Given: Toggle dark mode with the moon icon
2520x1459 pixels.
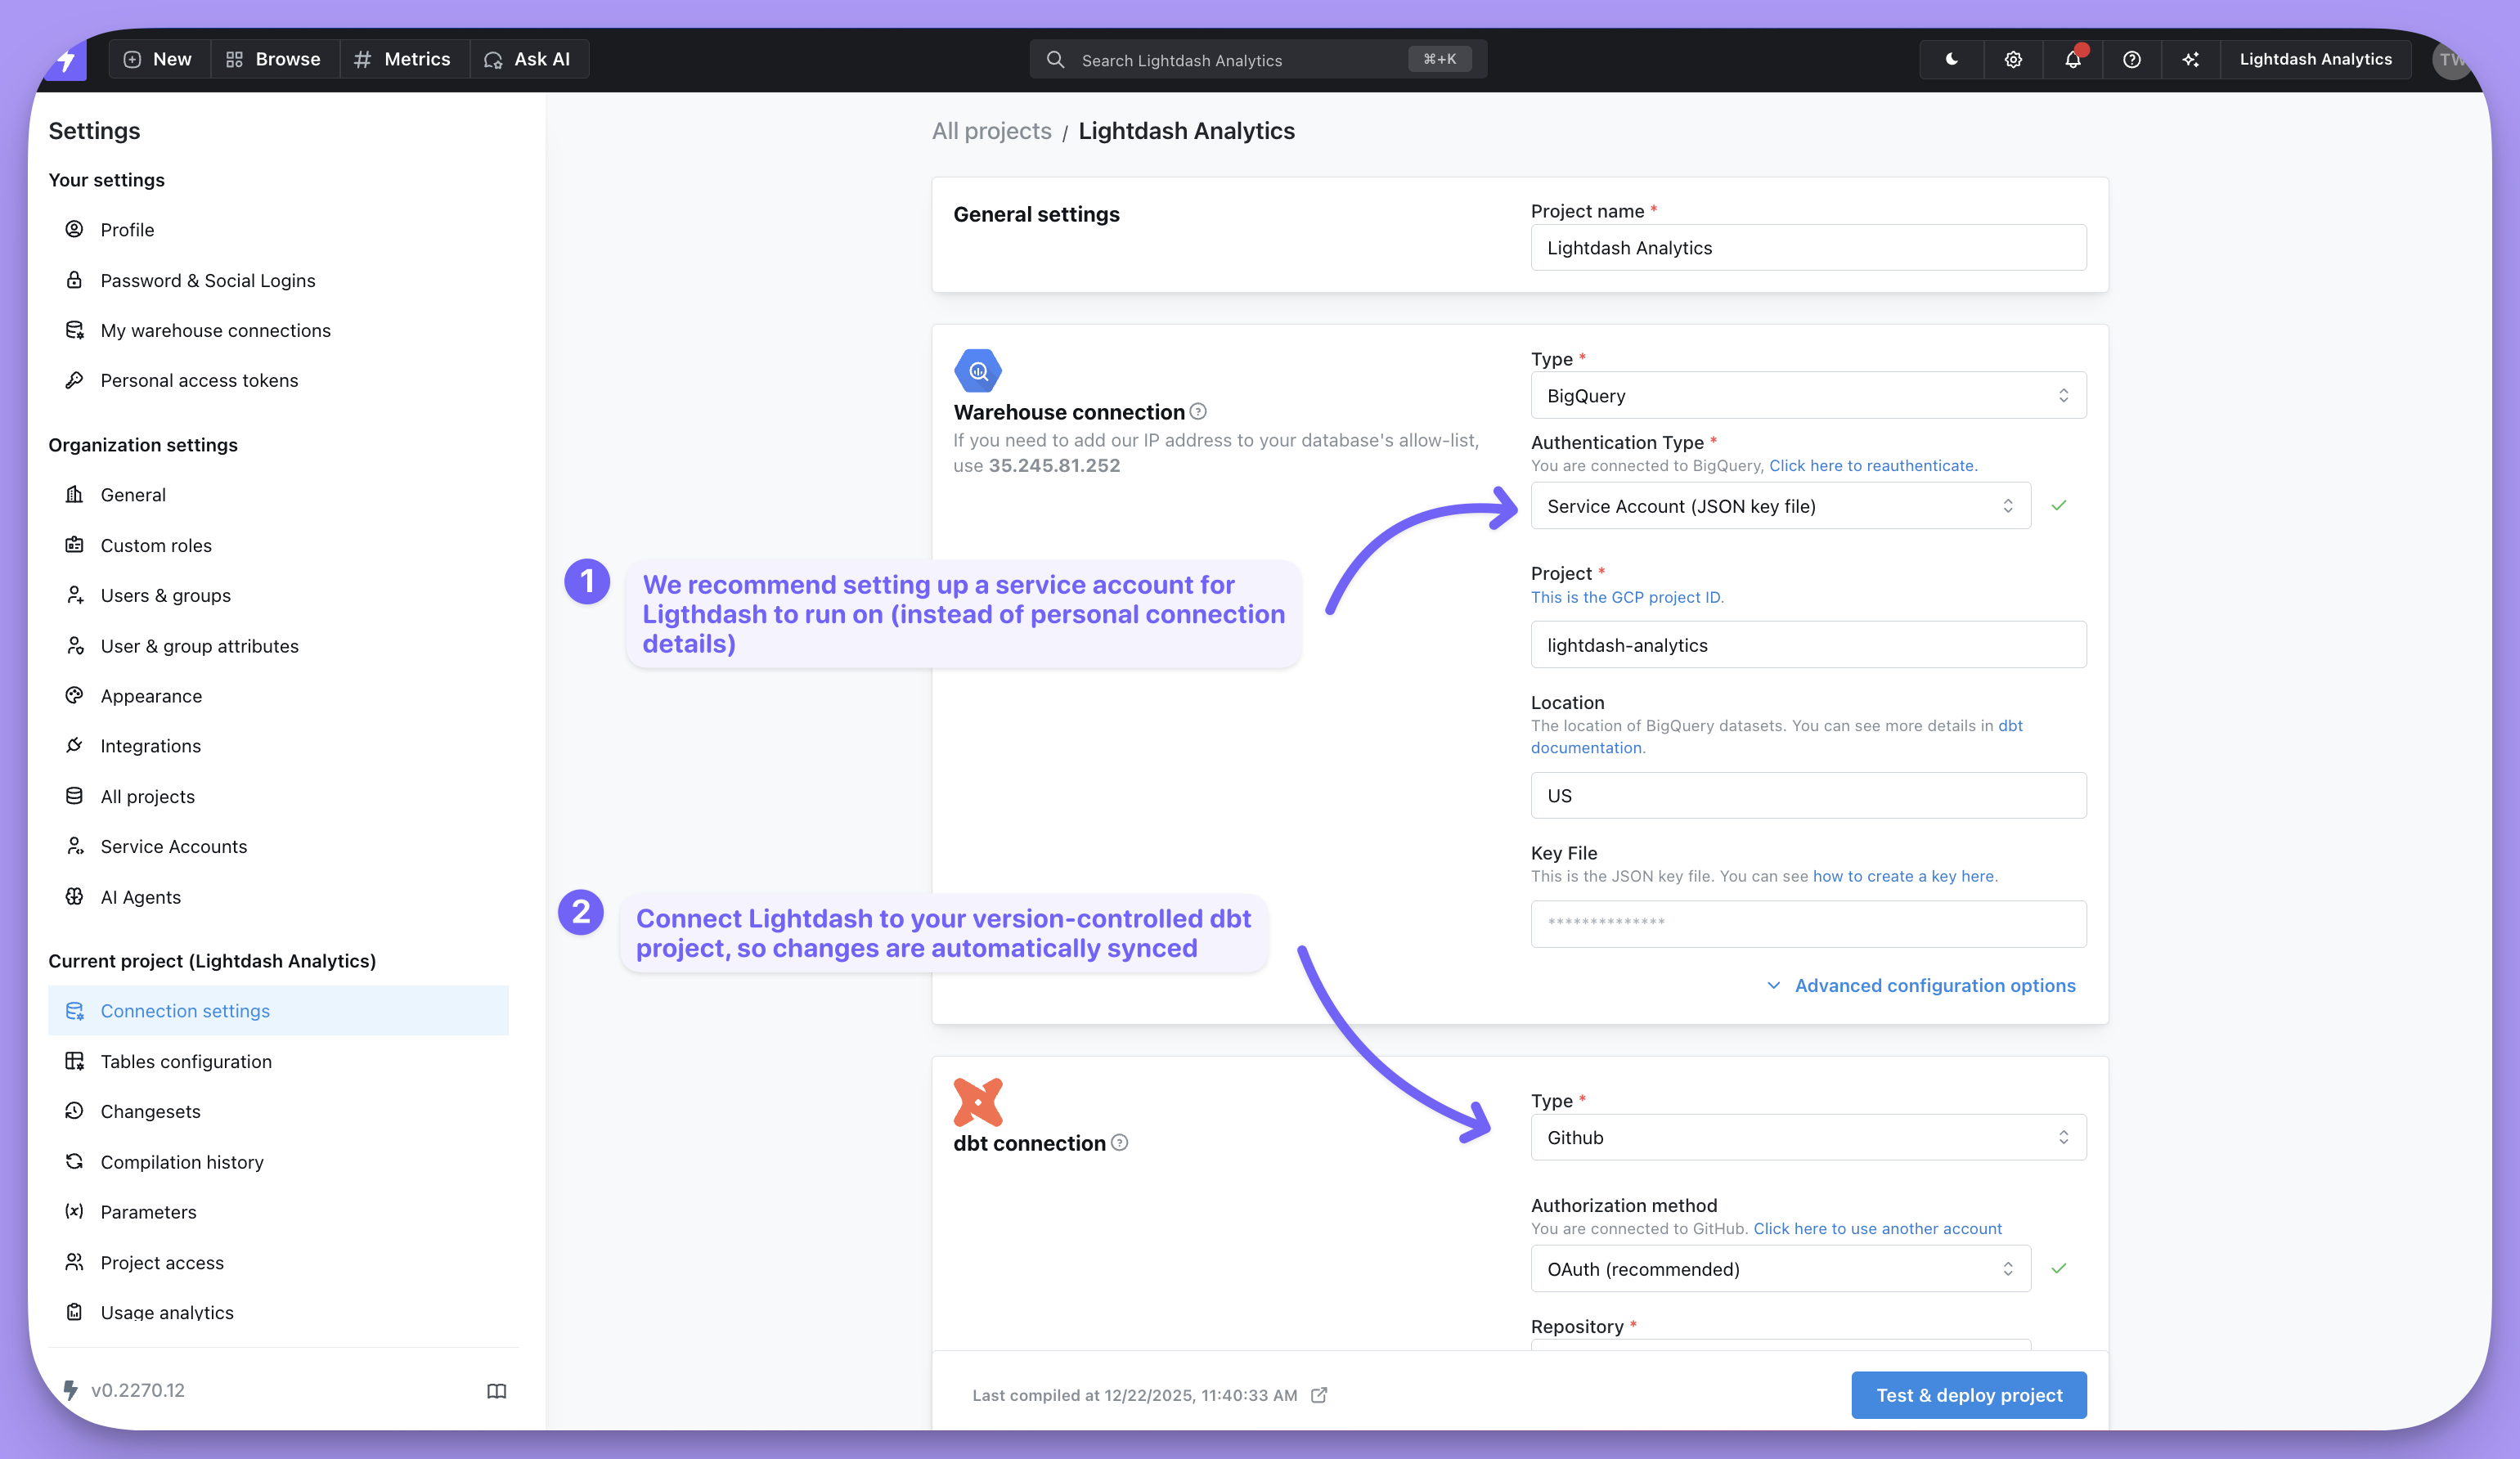Looking at the screenshot, I should 1951,59.
